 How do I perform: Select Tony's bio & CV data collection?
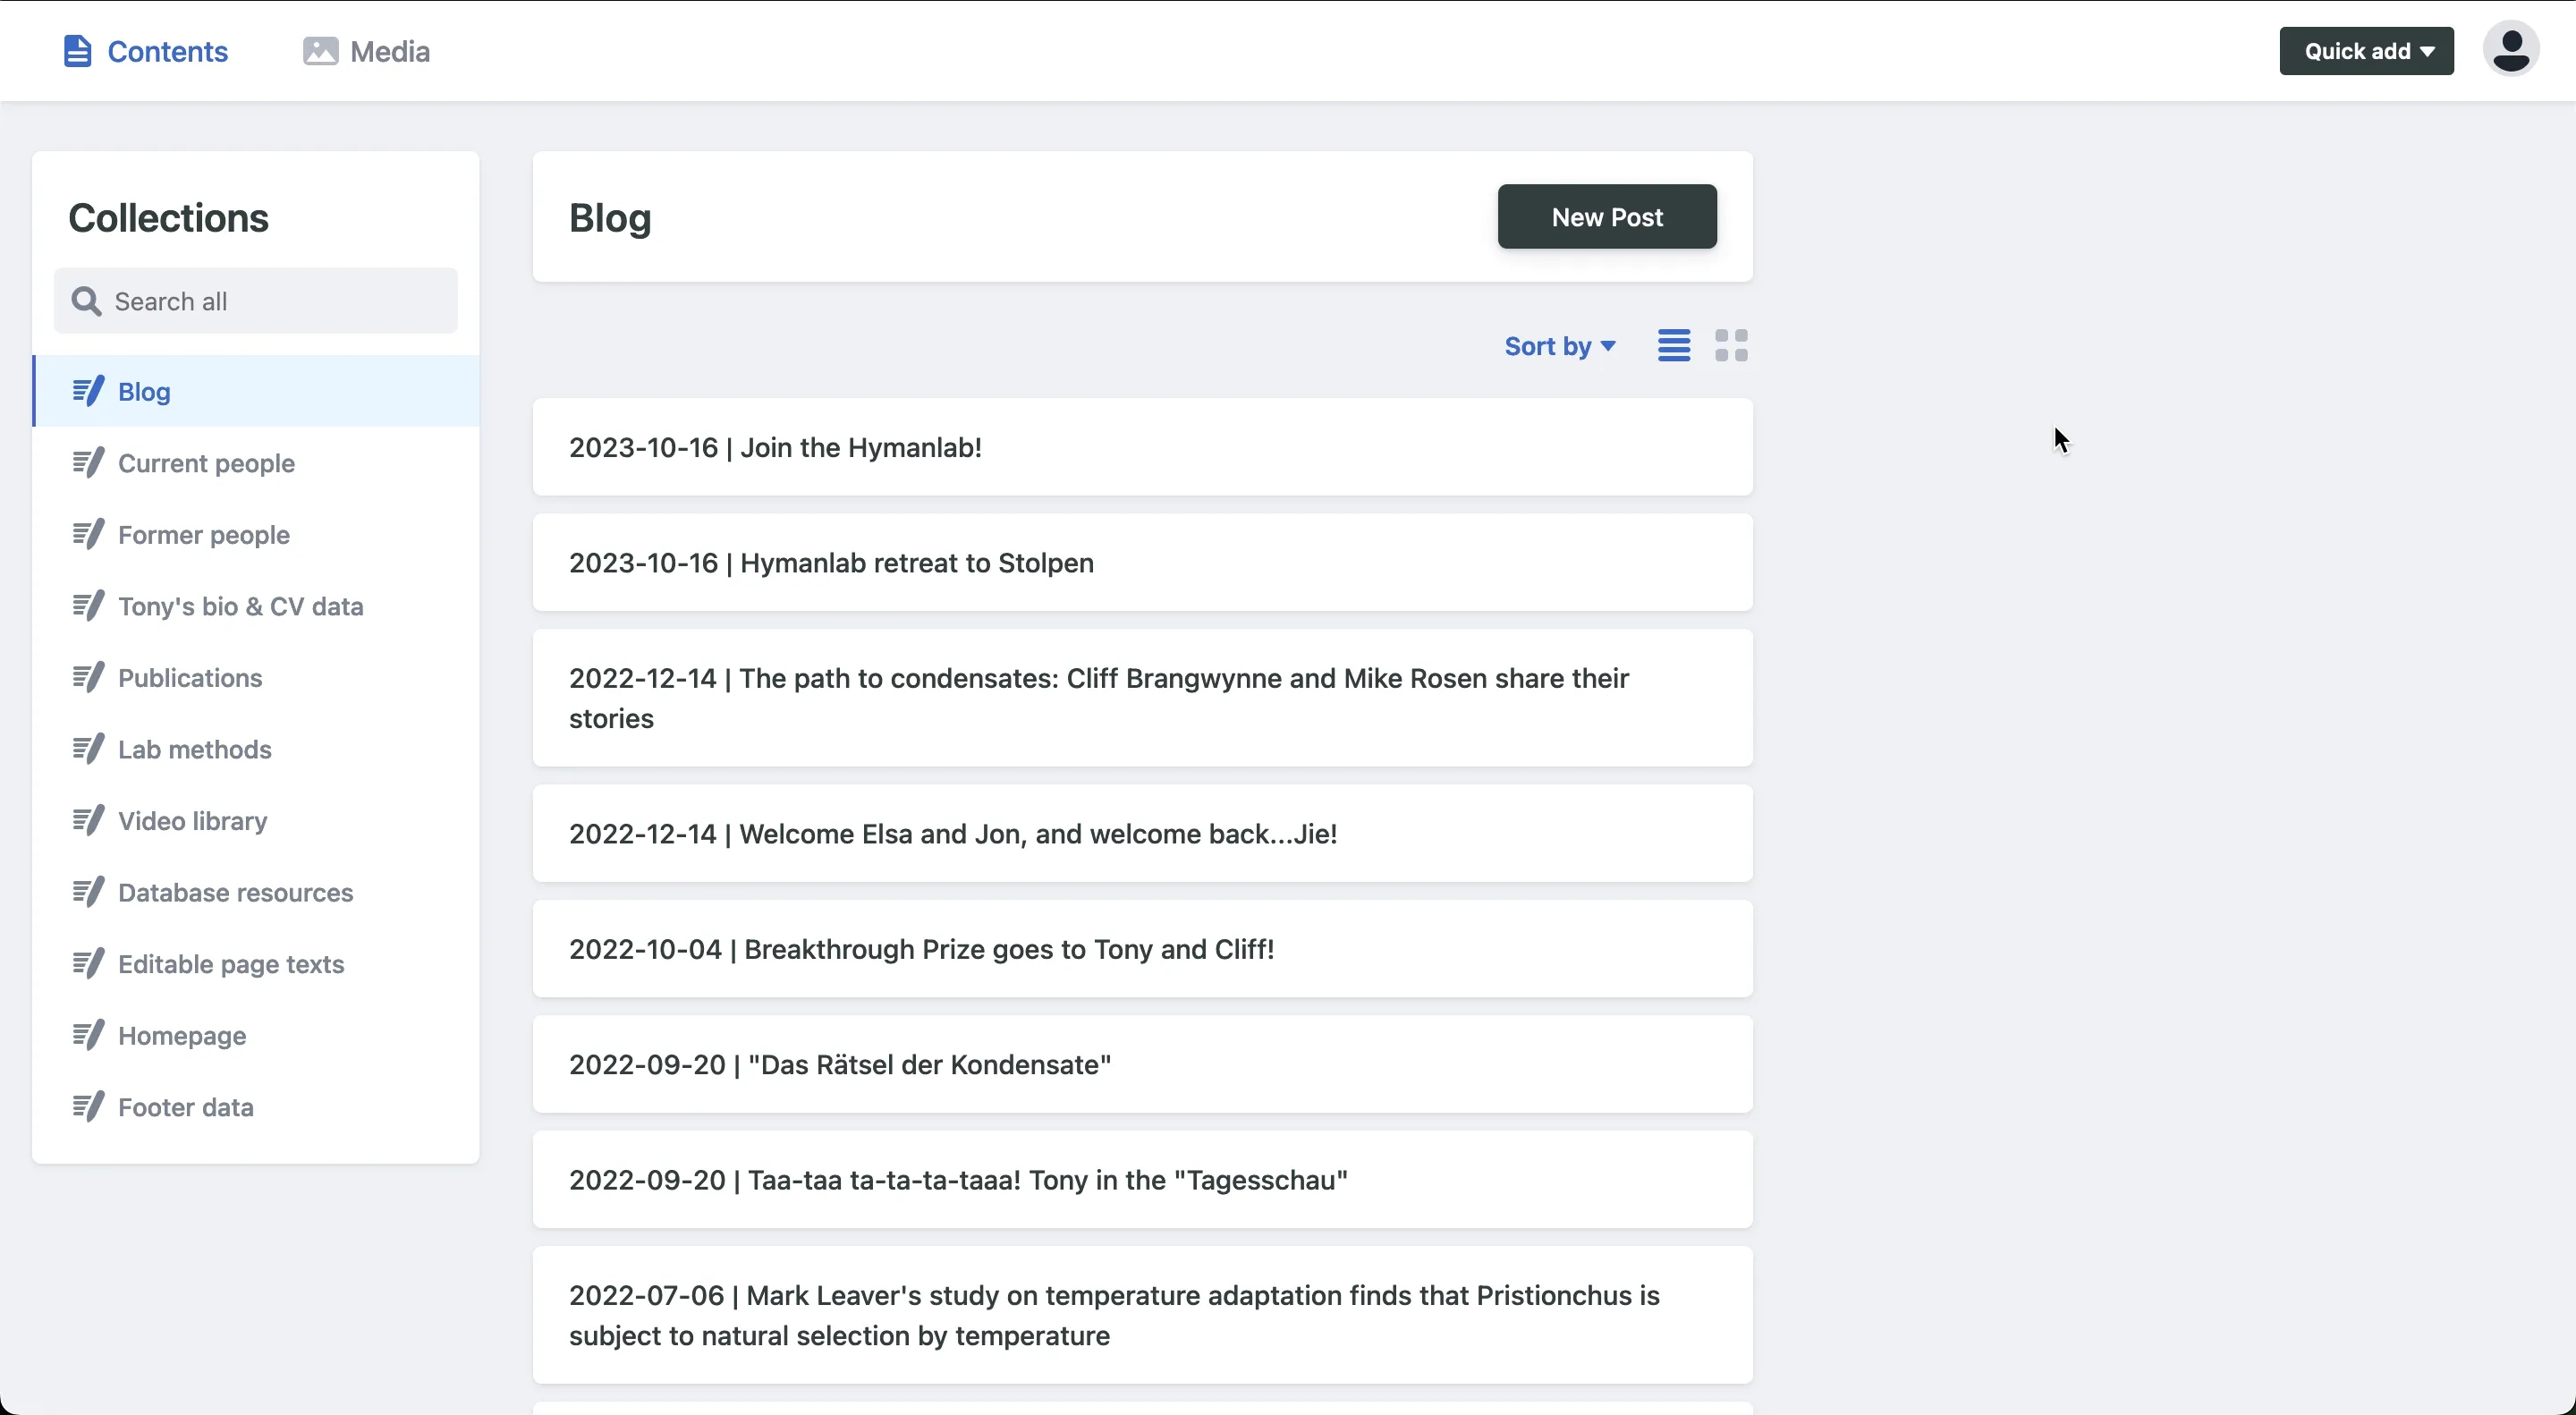(x=241, y=605)
